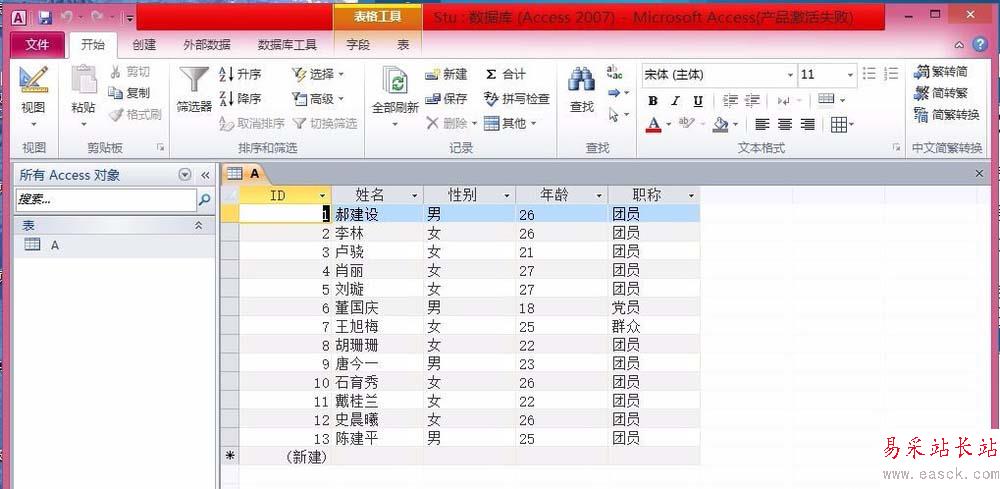Click the 合计 totals sigma icon
This screenshot has width=1000, height=489.
click(490, 75)
